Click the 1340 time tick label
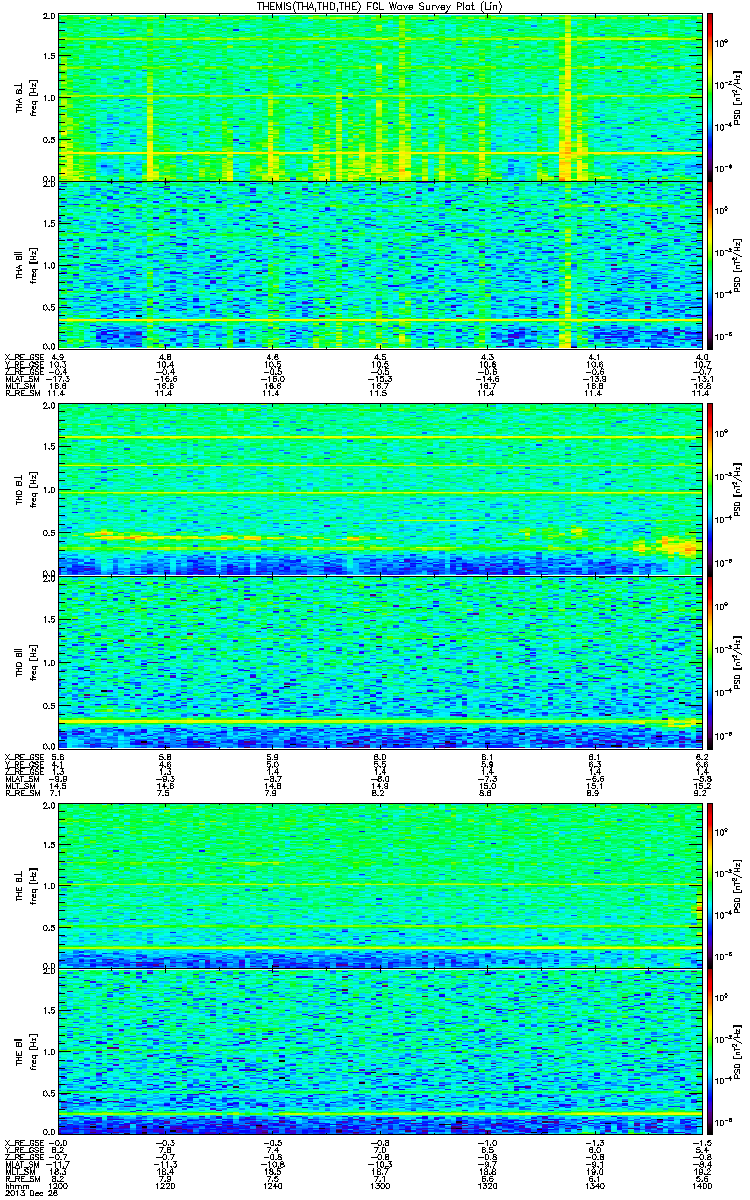The width and height of the screenshot is (750, 1200). (594, 1185)
